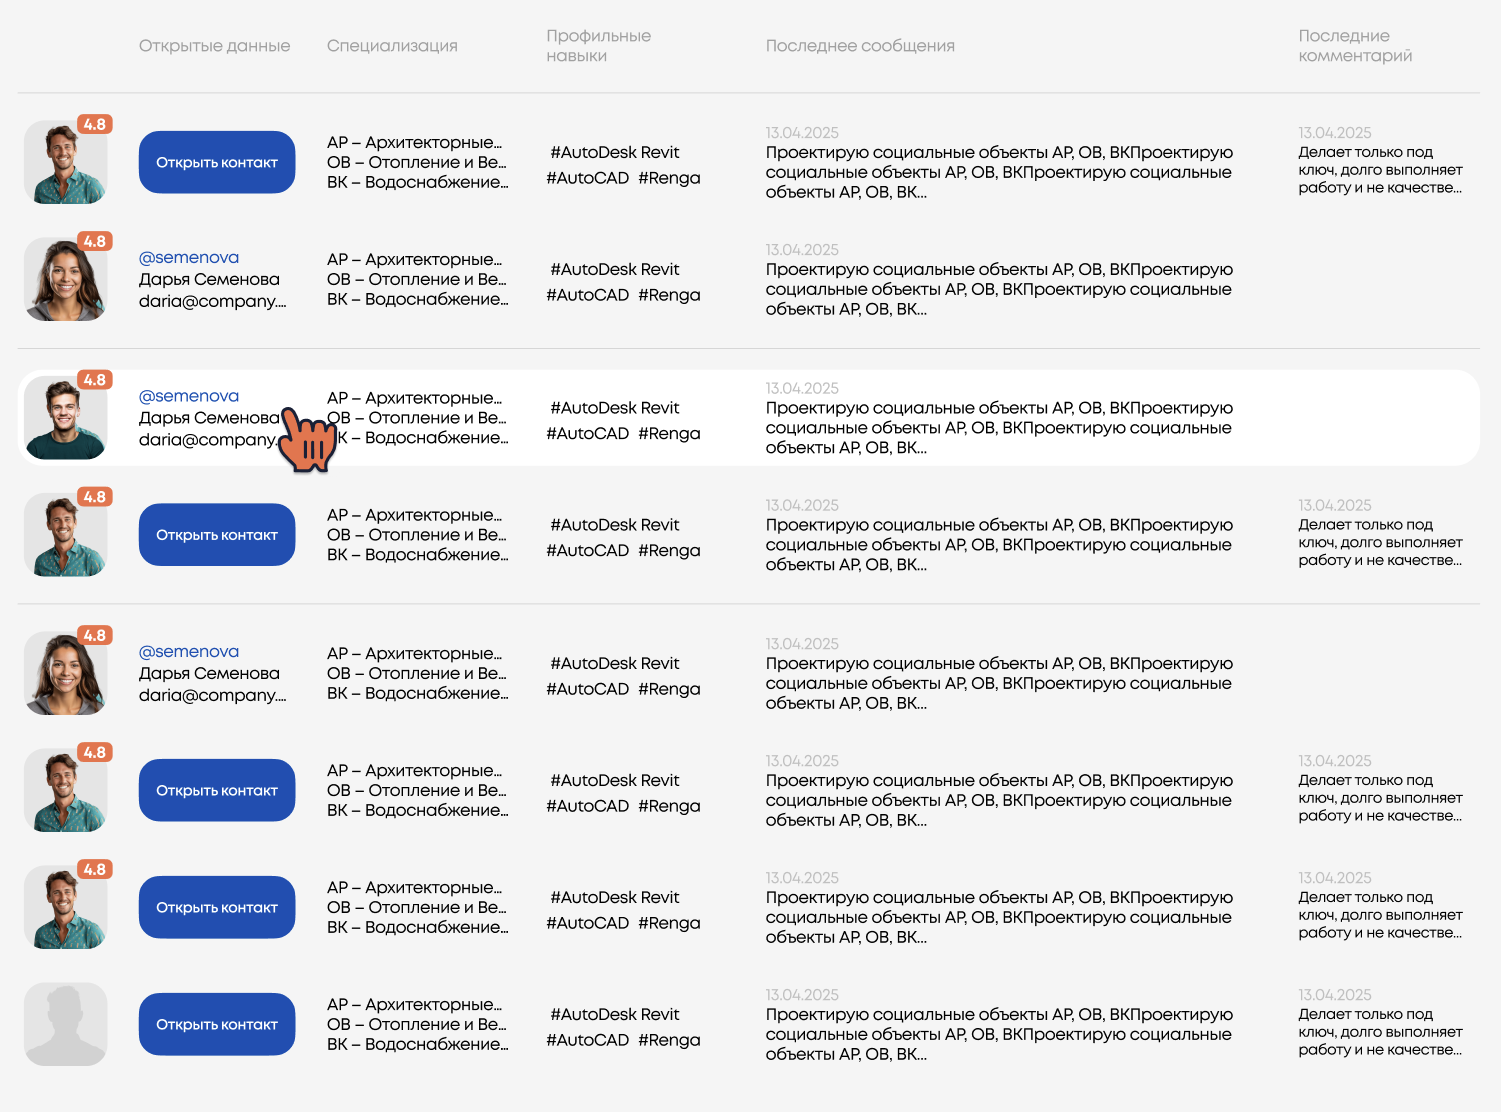Open the first row's comment starting Делает только под
The image size is (1501, 1112).
1380,170
